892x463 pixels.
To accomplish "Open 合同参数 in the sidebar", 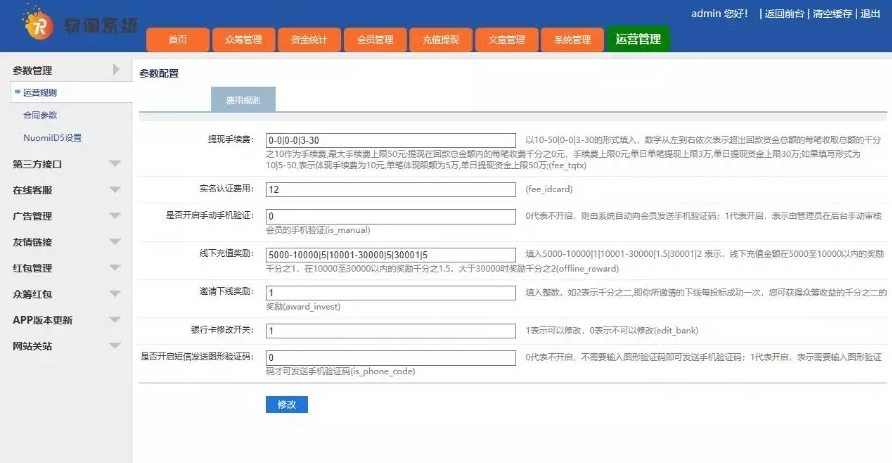I will 40,115.
